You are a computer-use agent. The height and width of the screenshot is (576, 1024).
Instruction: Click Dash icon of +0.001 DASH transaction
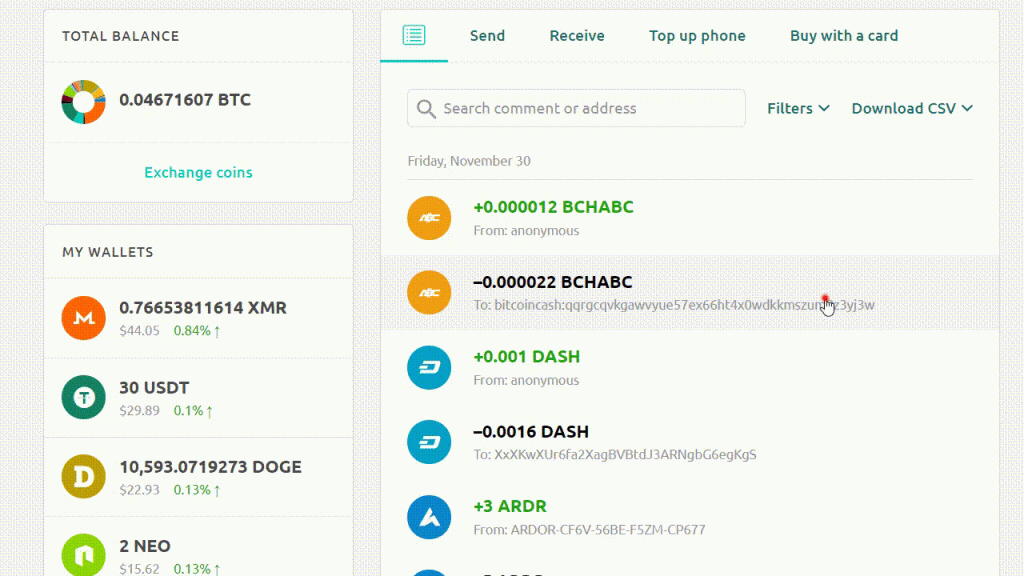tap(429, 368)
